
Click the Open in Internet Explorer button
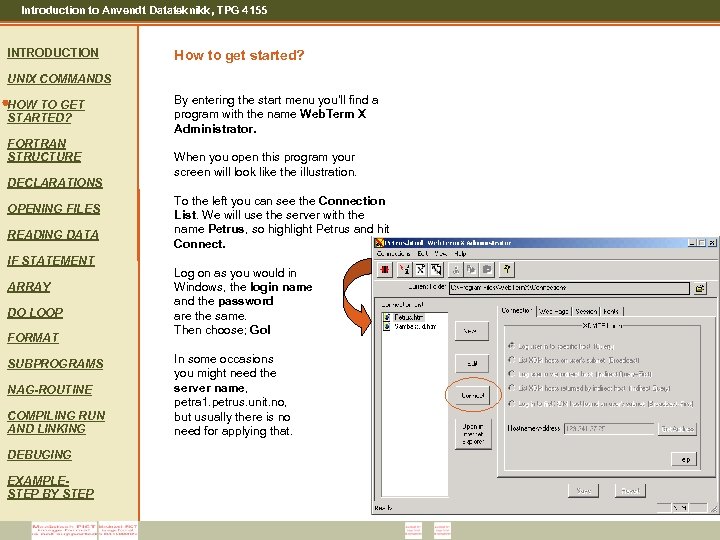pyautogui.click(x=473, y=434)
